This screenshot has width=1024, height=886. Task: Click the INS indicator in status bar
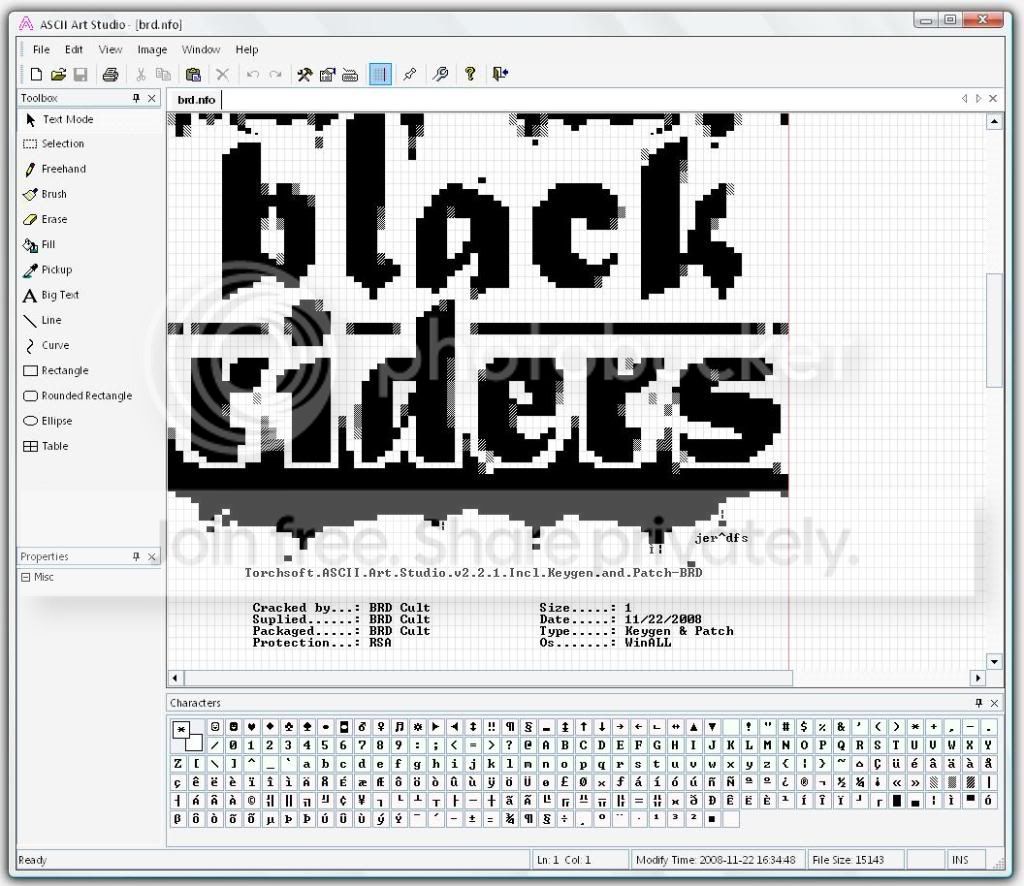pos(960,860)
